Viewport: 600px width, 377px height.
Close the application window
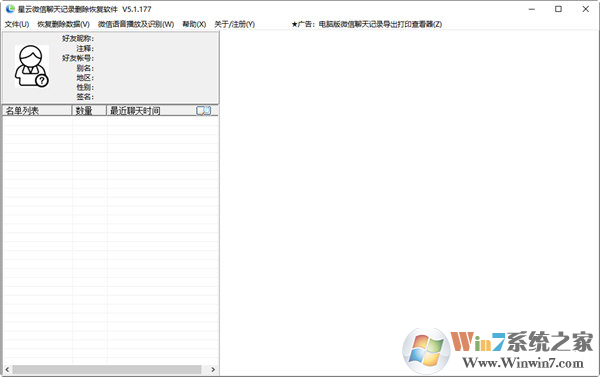pyautogui.click(x=585, y=9)
